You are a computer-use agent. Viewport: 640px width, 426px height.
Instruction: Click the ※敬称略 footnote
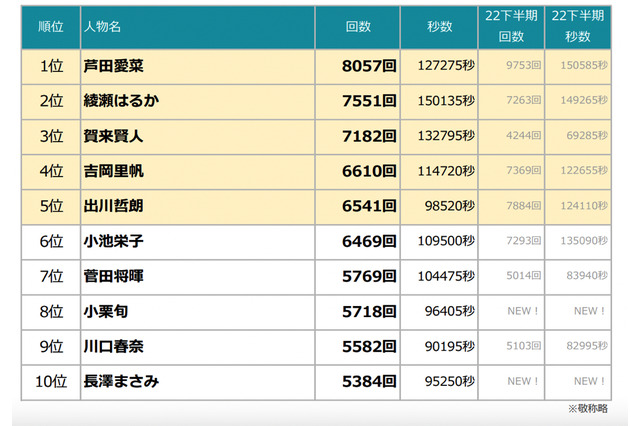click(588, 408)
